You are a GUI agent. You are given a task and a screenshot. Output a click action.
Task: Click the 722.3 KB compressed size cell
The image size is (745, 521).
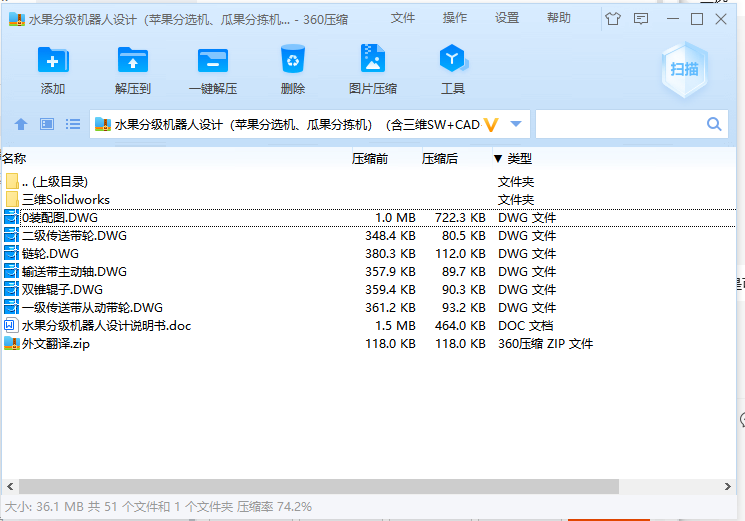tap(460, 218)
